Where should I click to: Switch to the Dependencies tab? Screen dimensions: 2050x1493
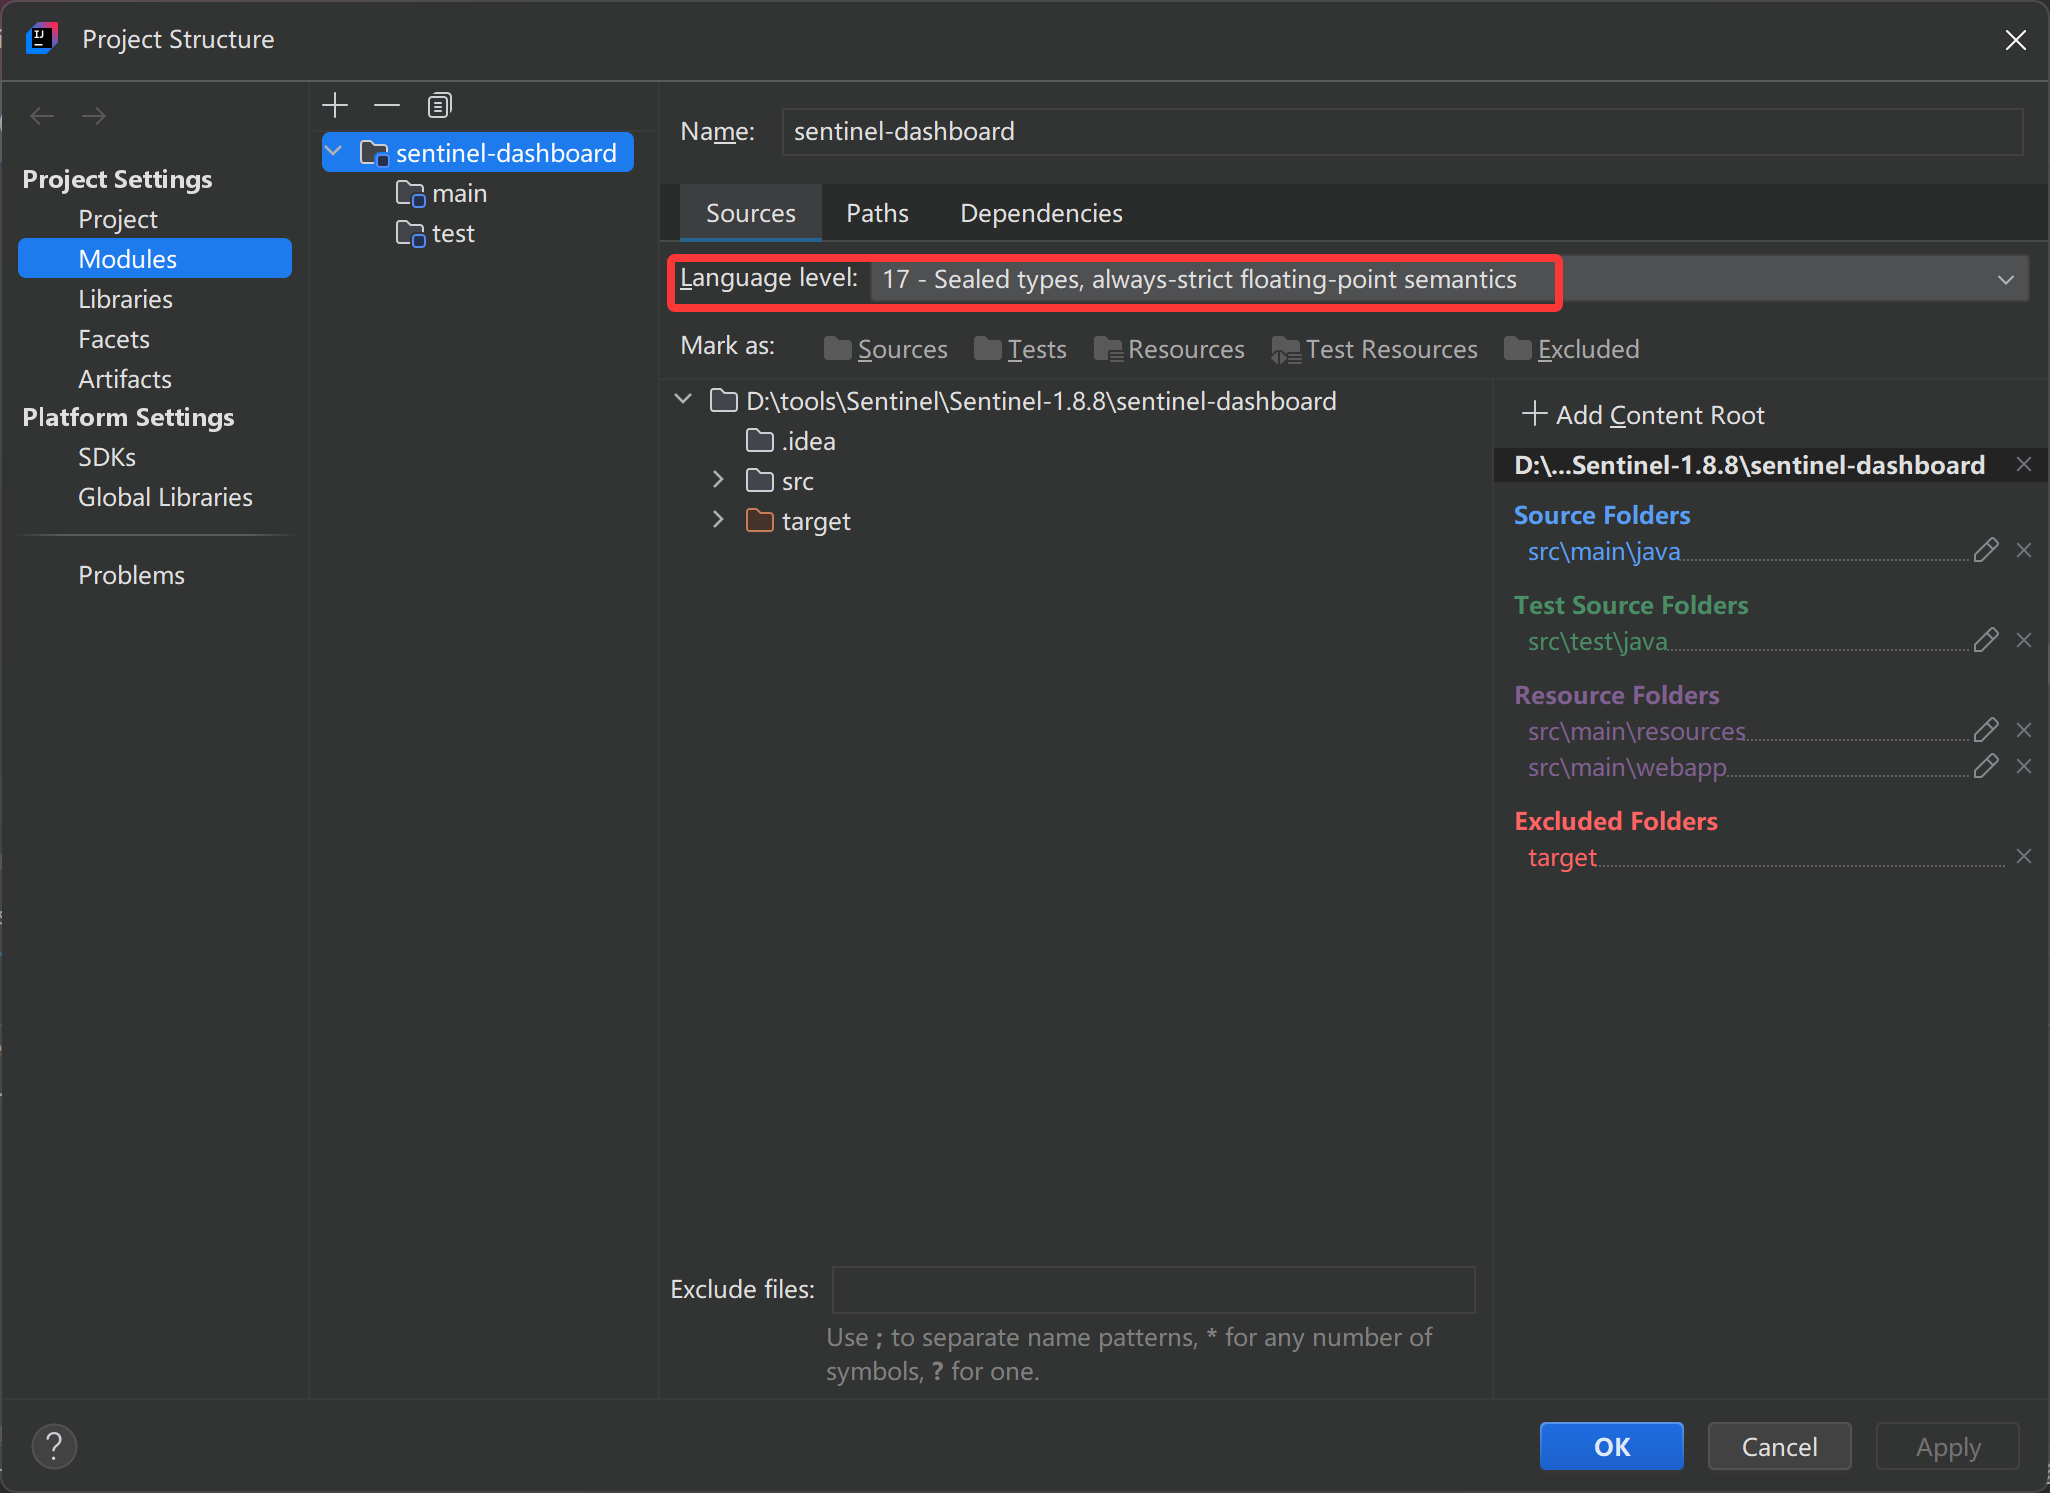tap(1040, 213)
